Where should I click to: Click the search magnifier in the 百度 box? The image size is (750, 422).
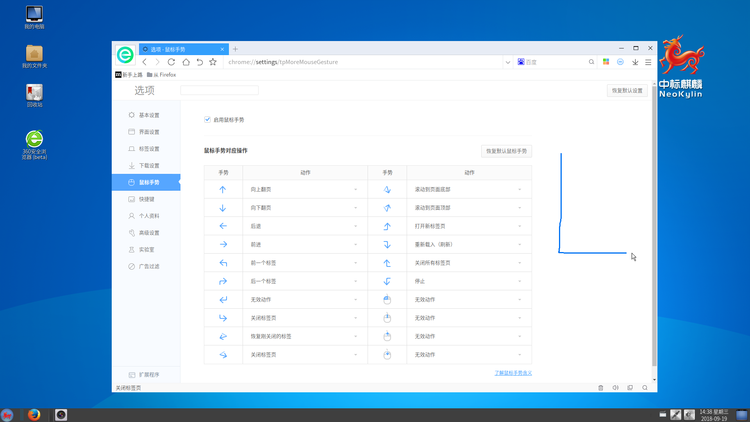click(592, 62)
